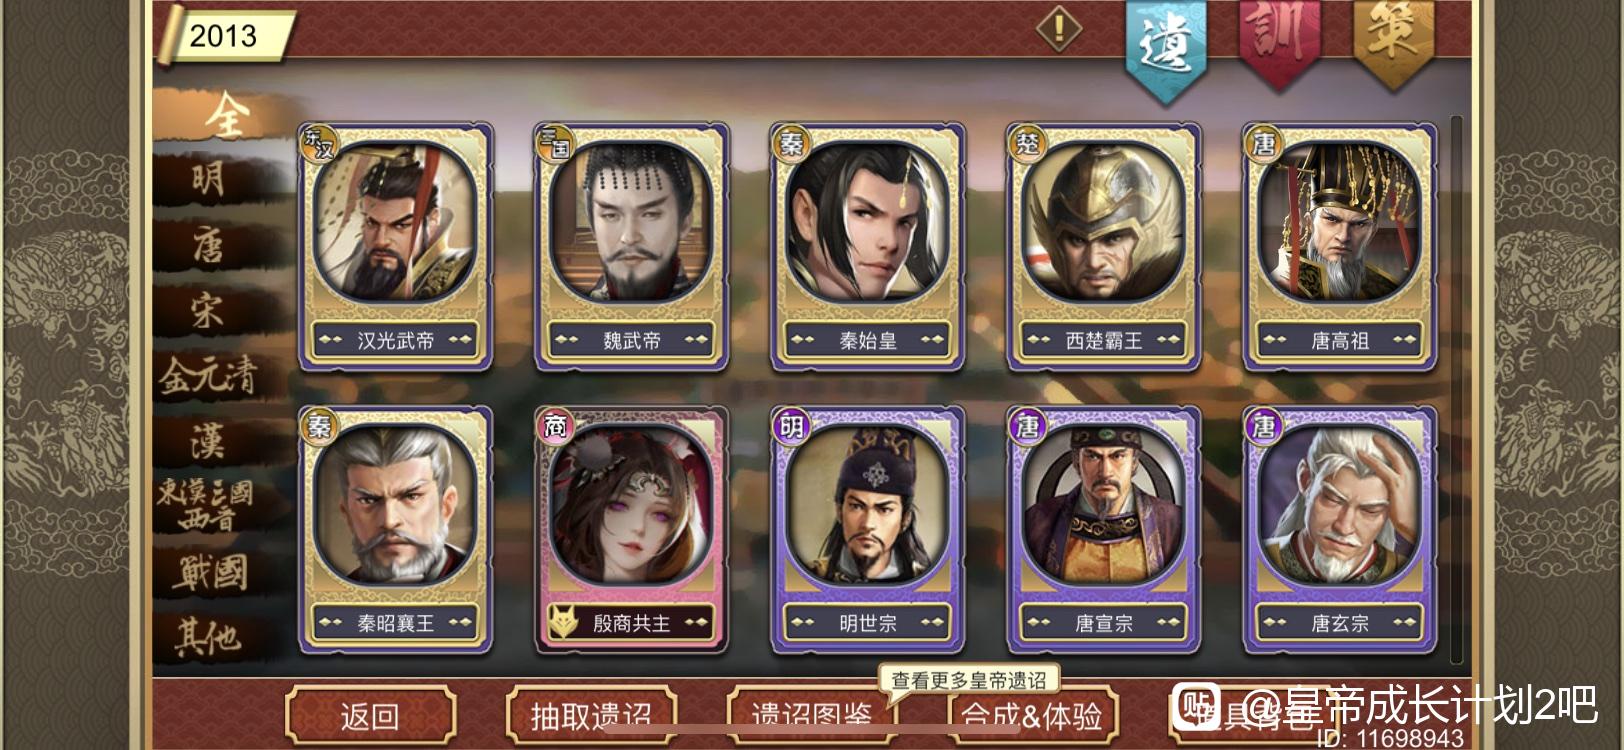This screenshot has height=750, width=1624.
Task: Click the 合成&体验 button
Action: (x=1032, y=716)
